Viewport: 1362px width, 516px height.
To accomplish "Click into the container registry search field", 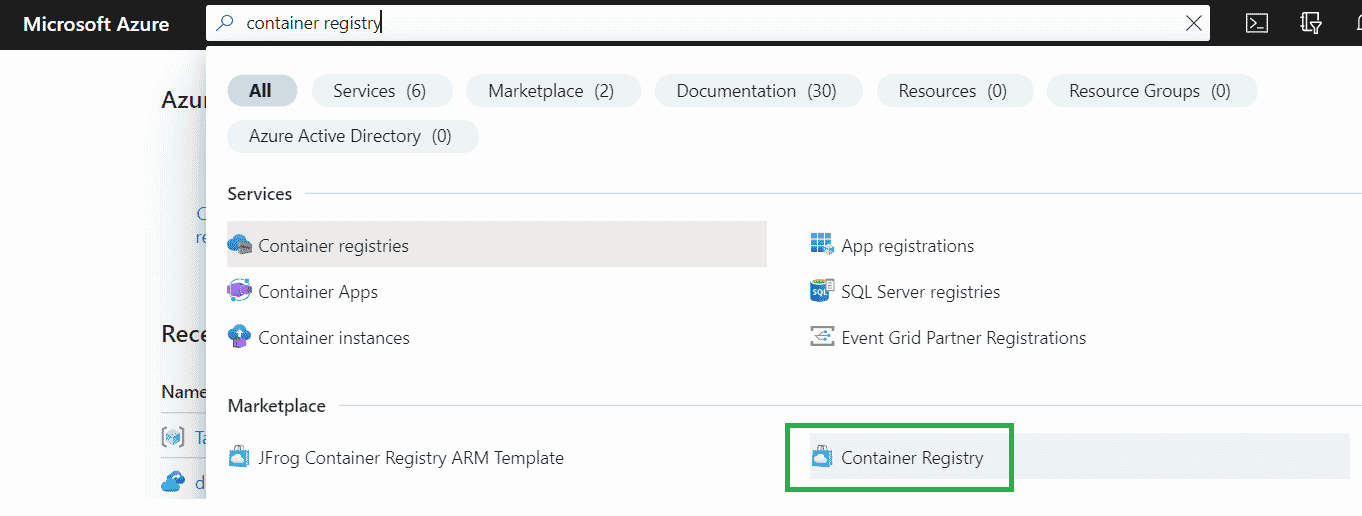I will click(708, 23).
